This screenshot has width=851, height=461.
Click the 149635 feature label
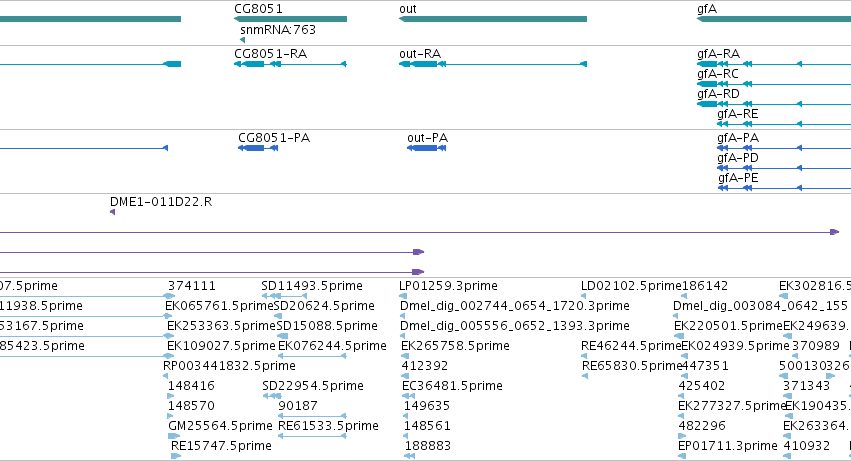click(x=427, y=407)
